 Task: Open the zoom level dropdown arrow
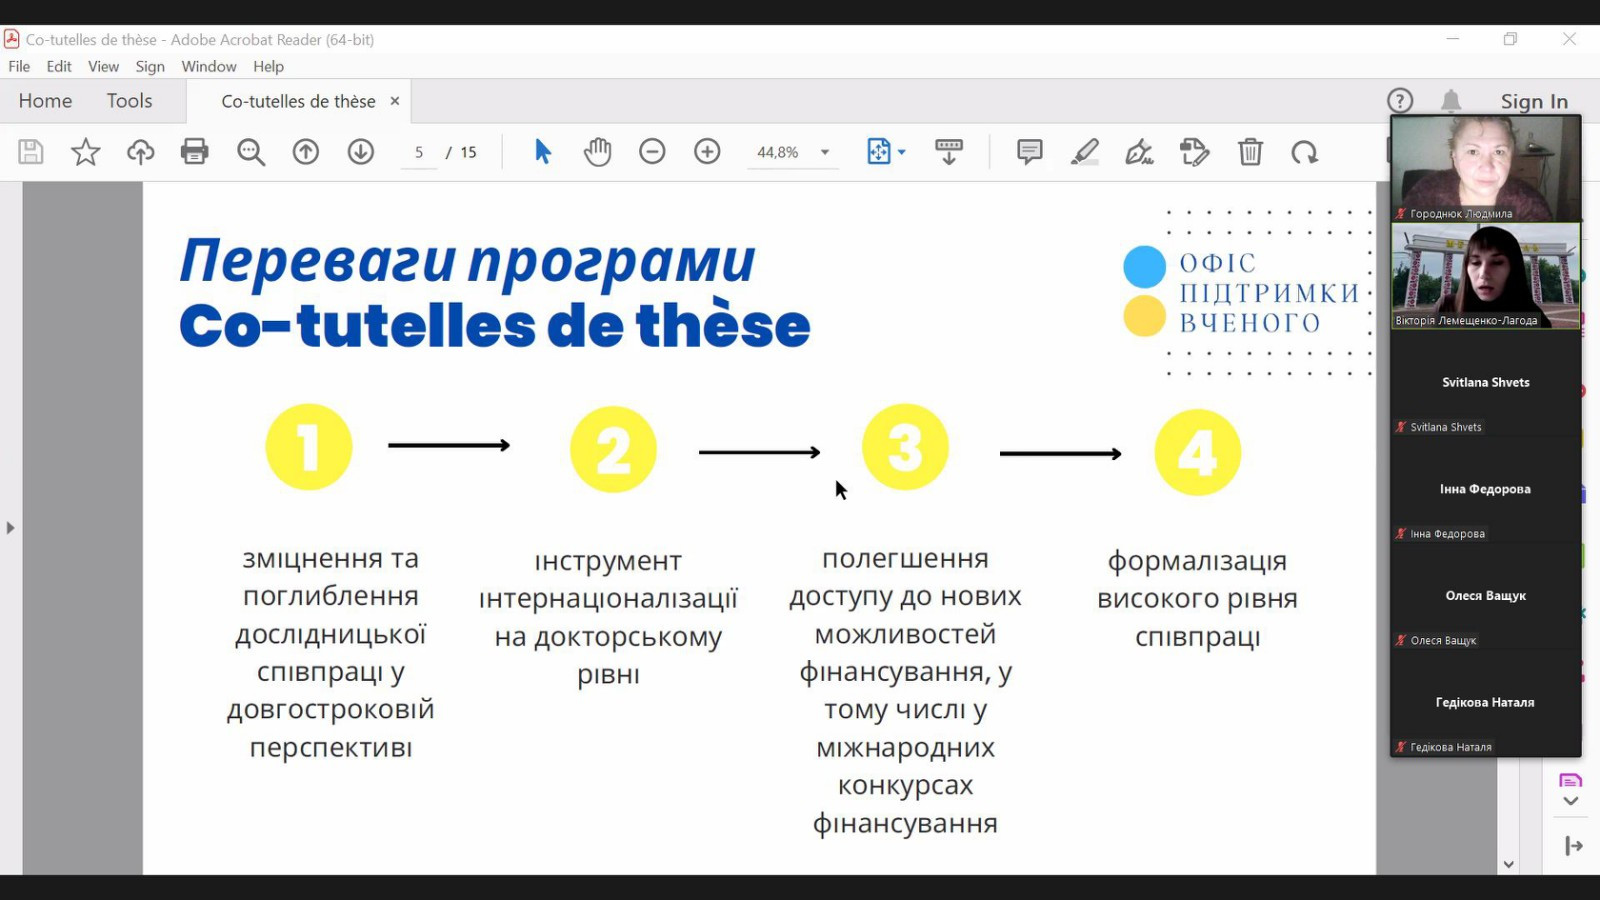point(825,152)
